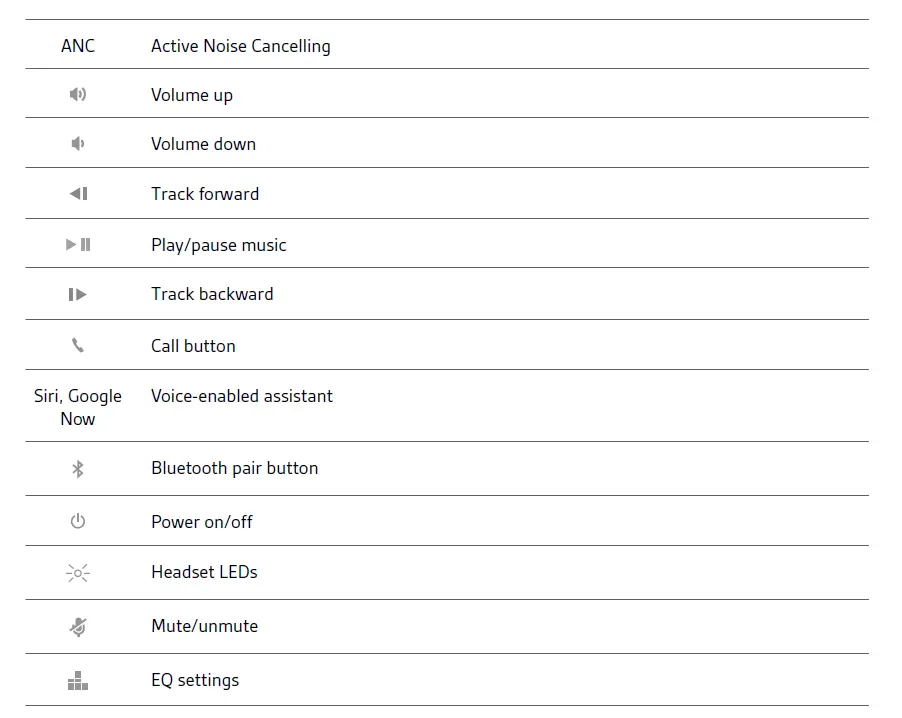Viewport: 902px width, 718px height.
Task: Click the icon beside Track backward
Action: tap(78, 294)
